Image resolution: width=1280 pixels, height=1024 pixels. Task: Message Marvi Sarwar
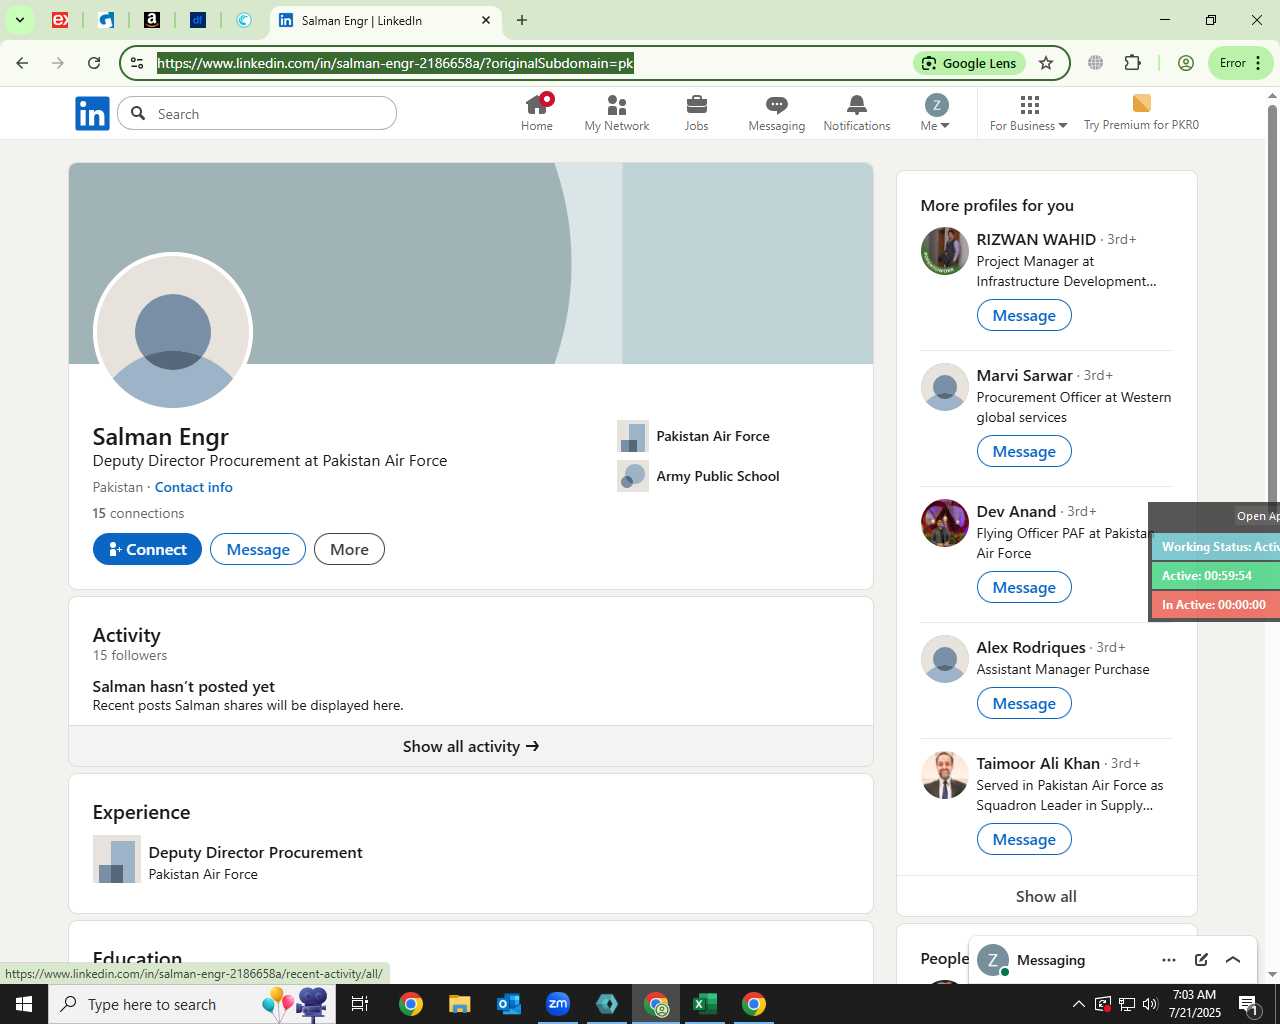click(1024, 451)
